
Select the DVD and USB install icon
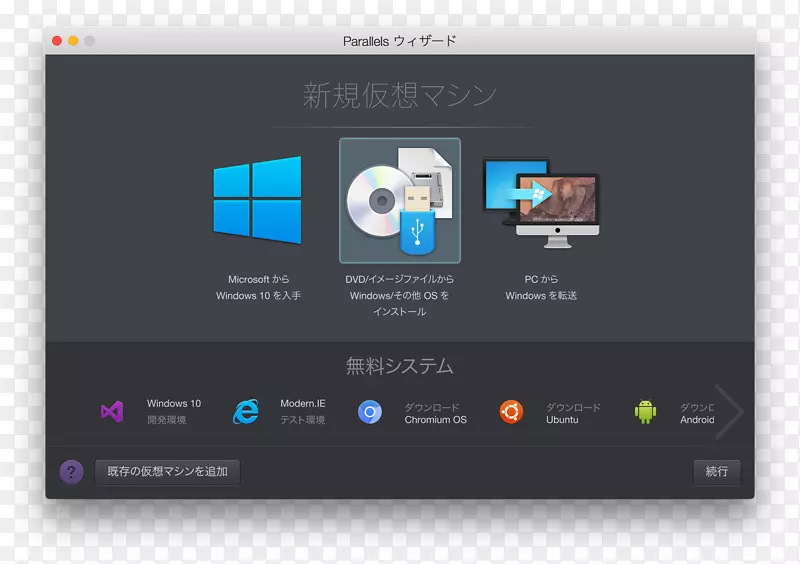point(400,201)
